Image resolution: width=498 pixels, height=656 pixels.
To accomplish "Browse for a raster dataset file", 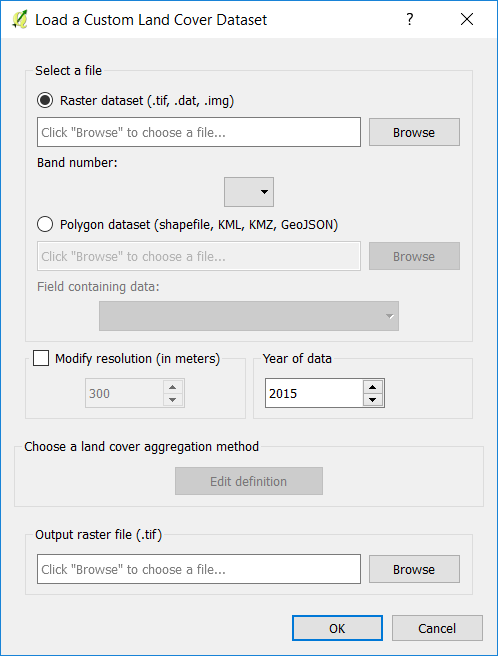I will (414, 132).
